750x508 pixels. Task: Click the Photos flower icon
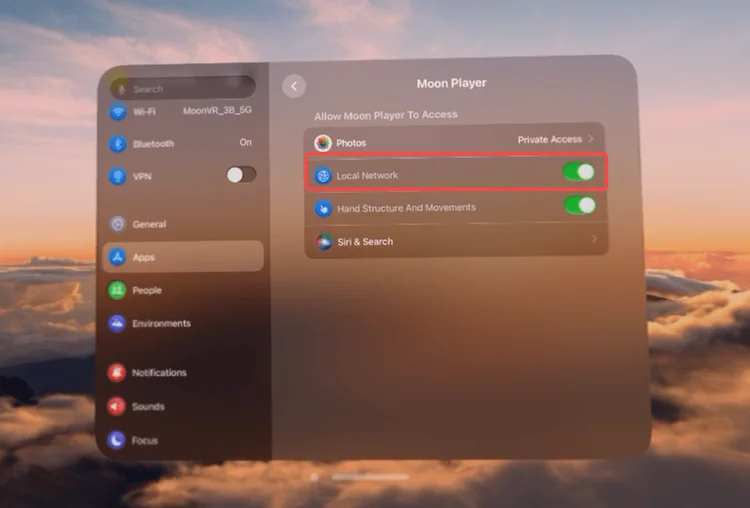pos(323,143)
